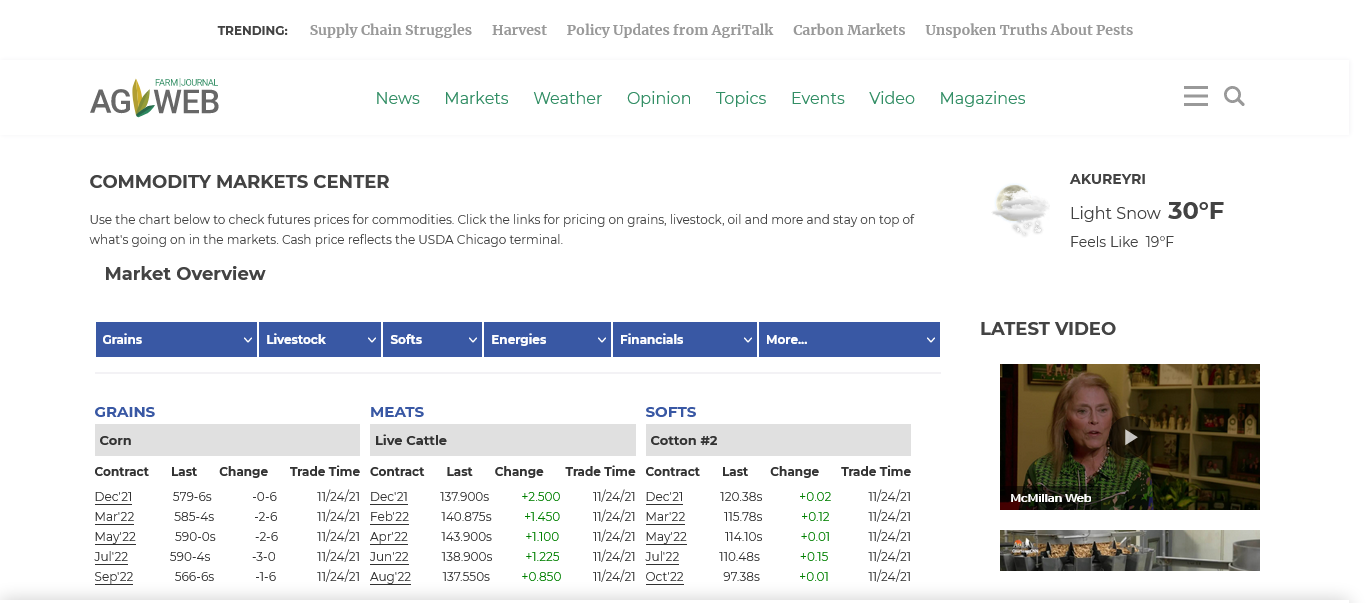This screenshot has height=603, width=1366.
Task: Open the More... dropdown
Action: tap(848, 339)
